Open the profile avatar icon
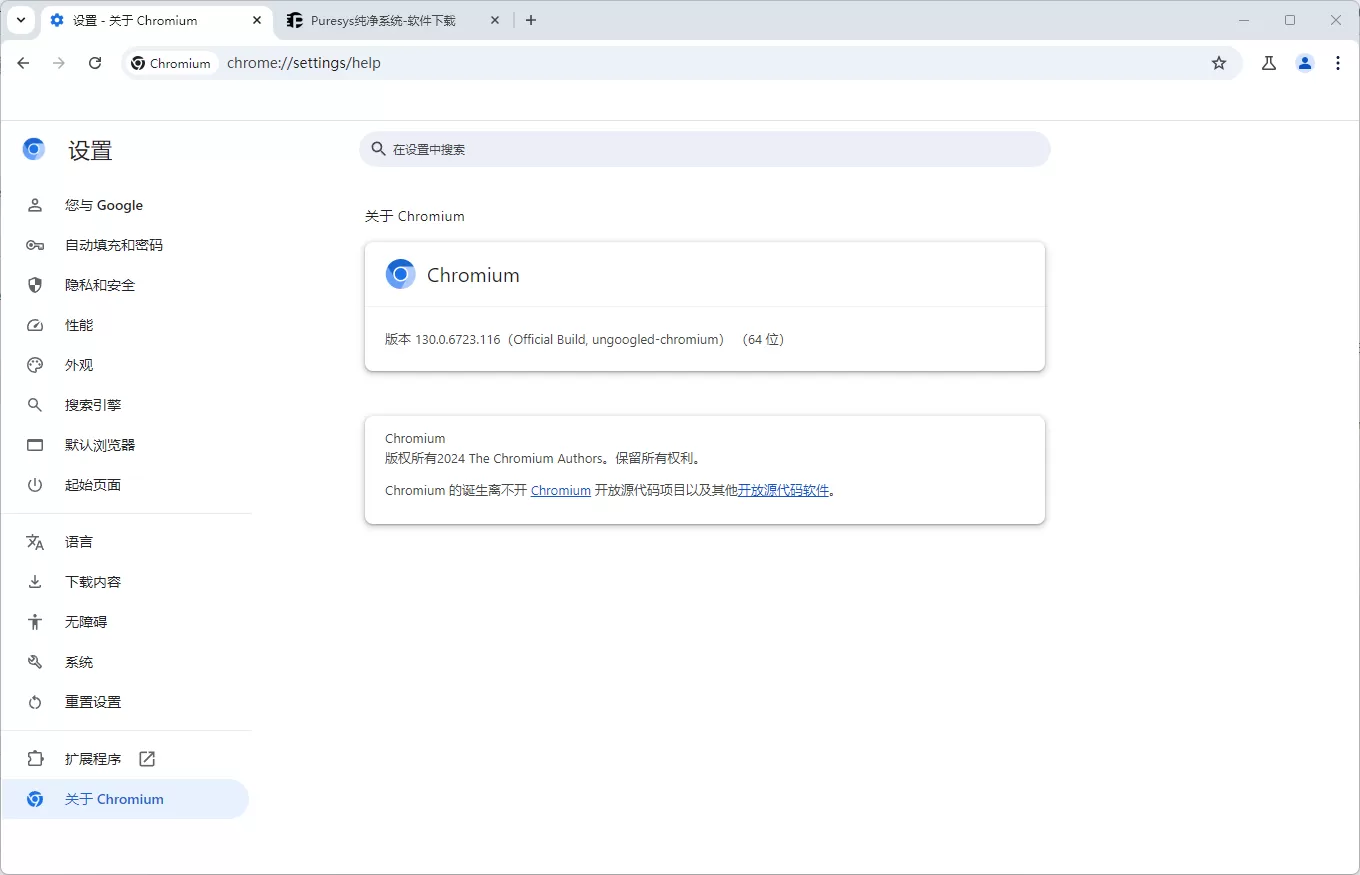Image resolution: width=1360 pixels, height=875 pixels. 1304,62
